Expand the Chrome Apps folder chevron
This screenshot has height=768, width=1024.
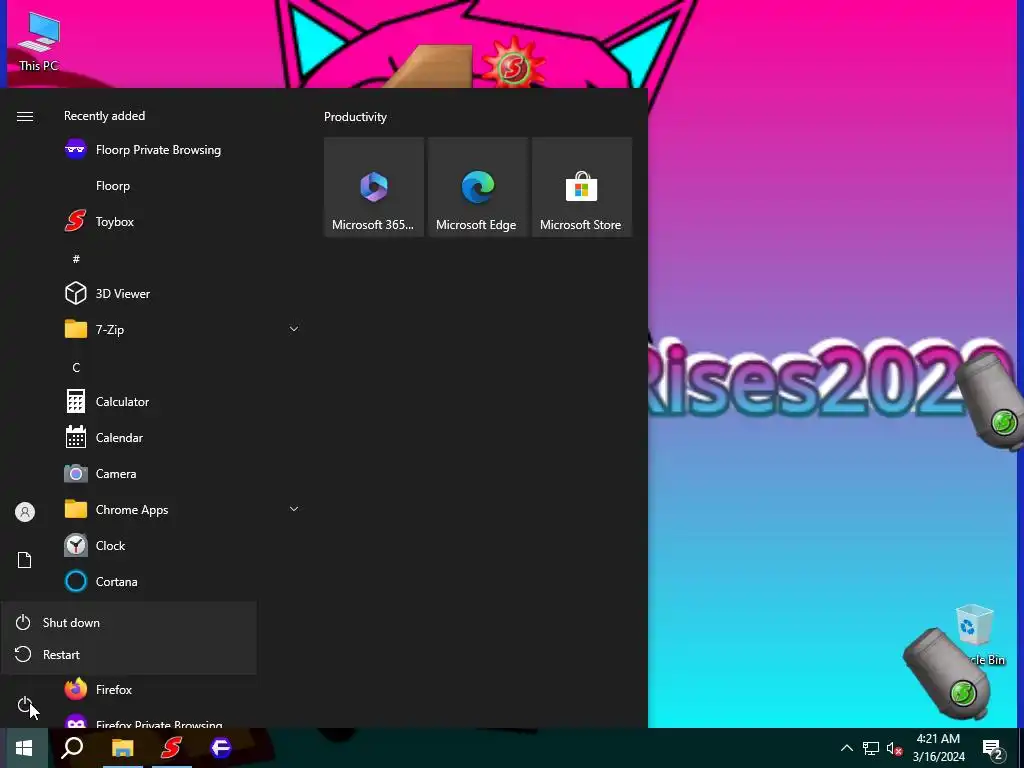294,509
